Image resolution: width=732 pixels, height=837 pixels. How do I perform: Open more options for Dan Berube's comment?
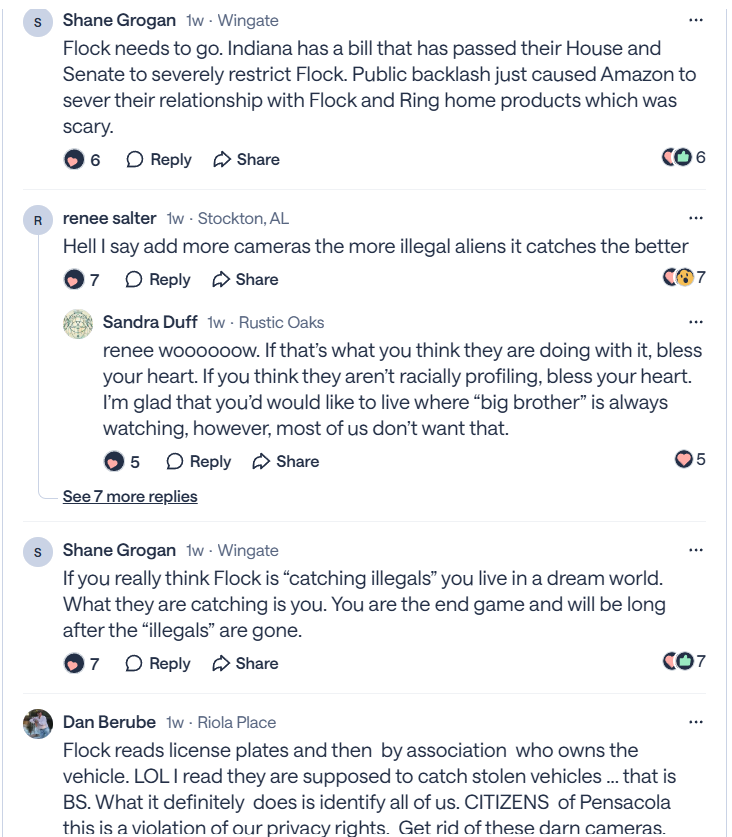click(x=696, y=722)
